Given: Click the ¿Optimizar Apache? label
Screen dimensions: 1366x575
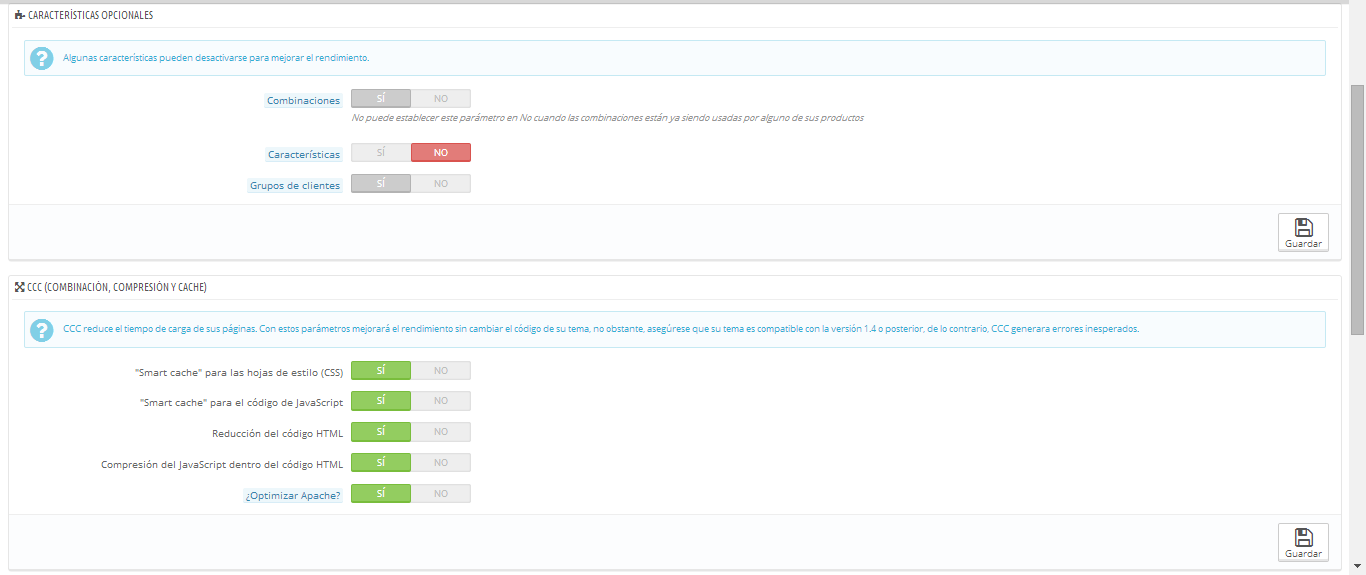Looking at the screenshot, I should pos(293,495).
